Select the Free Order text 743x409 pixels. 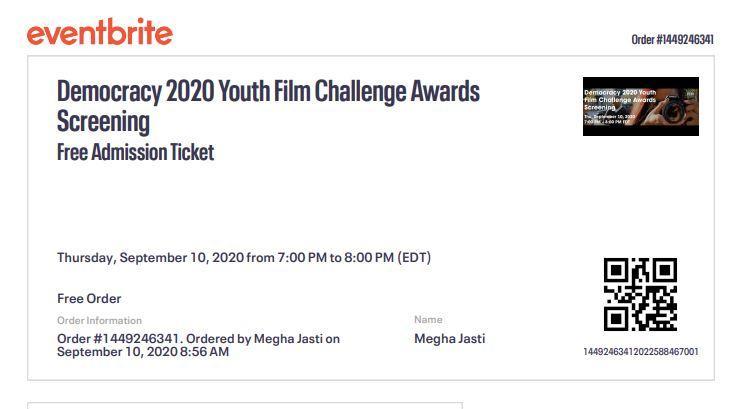point(89,299)
